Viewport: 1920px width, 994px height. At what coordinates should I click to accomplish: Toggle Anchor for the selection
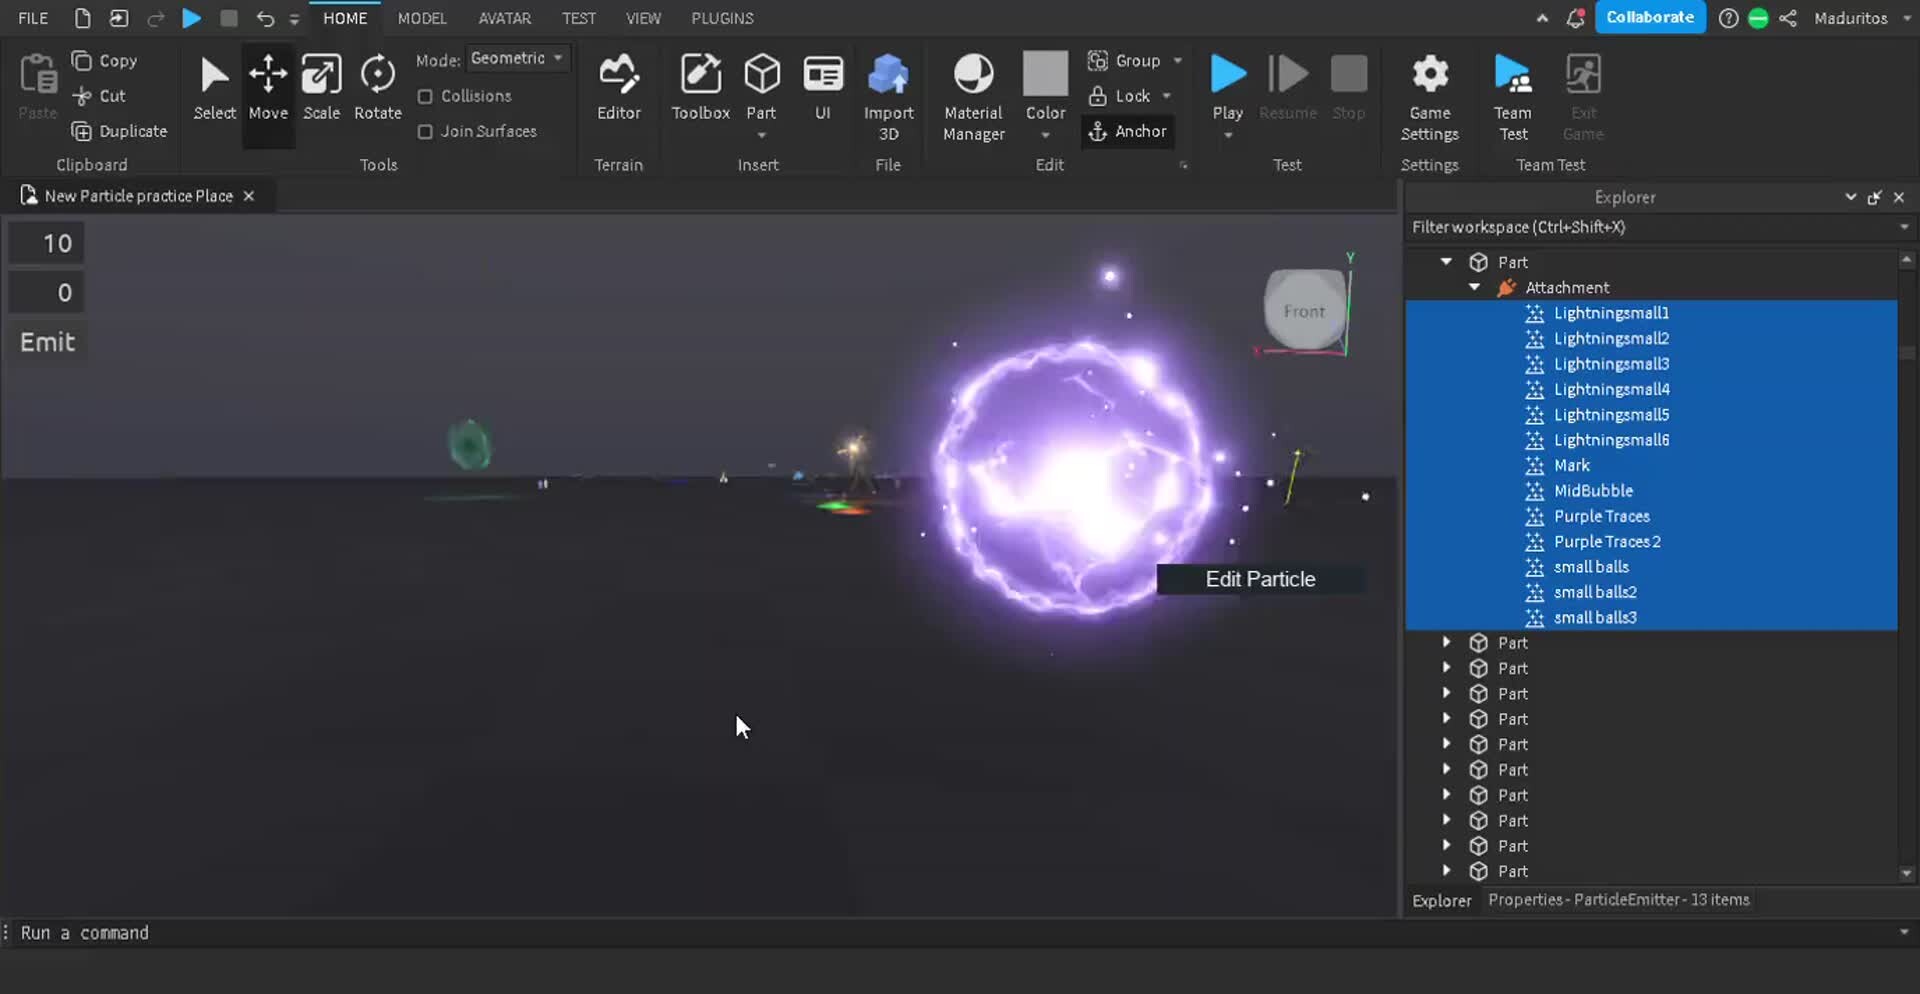pos(1128,131)
